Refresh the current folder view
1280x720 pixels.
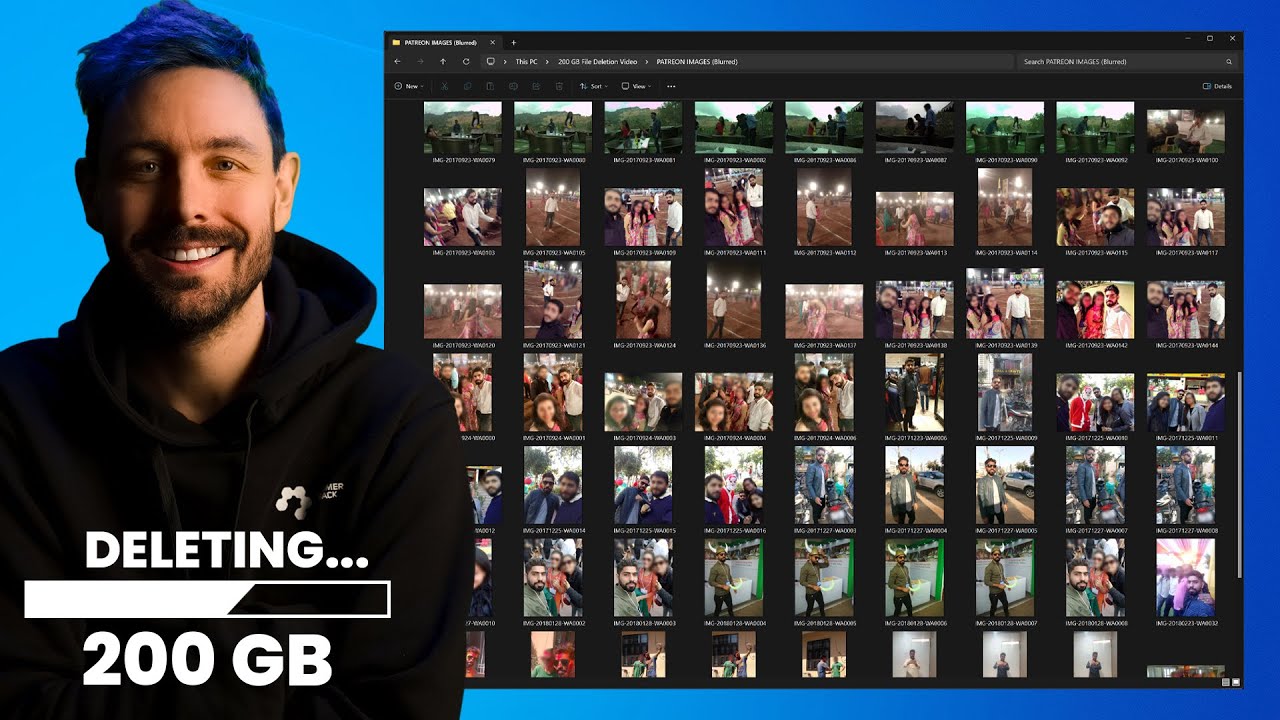(x=466, y=62)
